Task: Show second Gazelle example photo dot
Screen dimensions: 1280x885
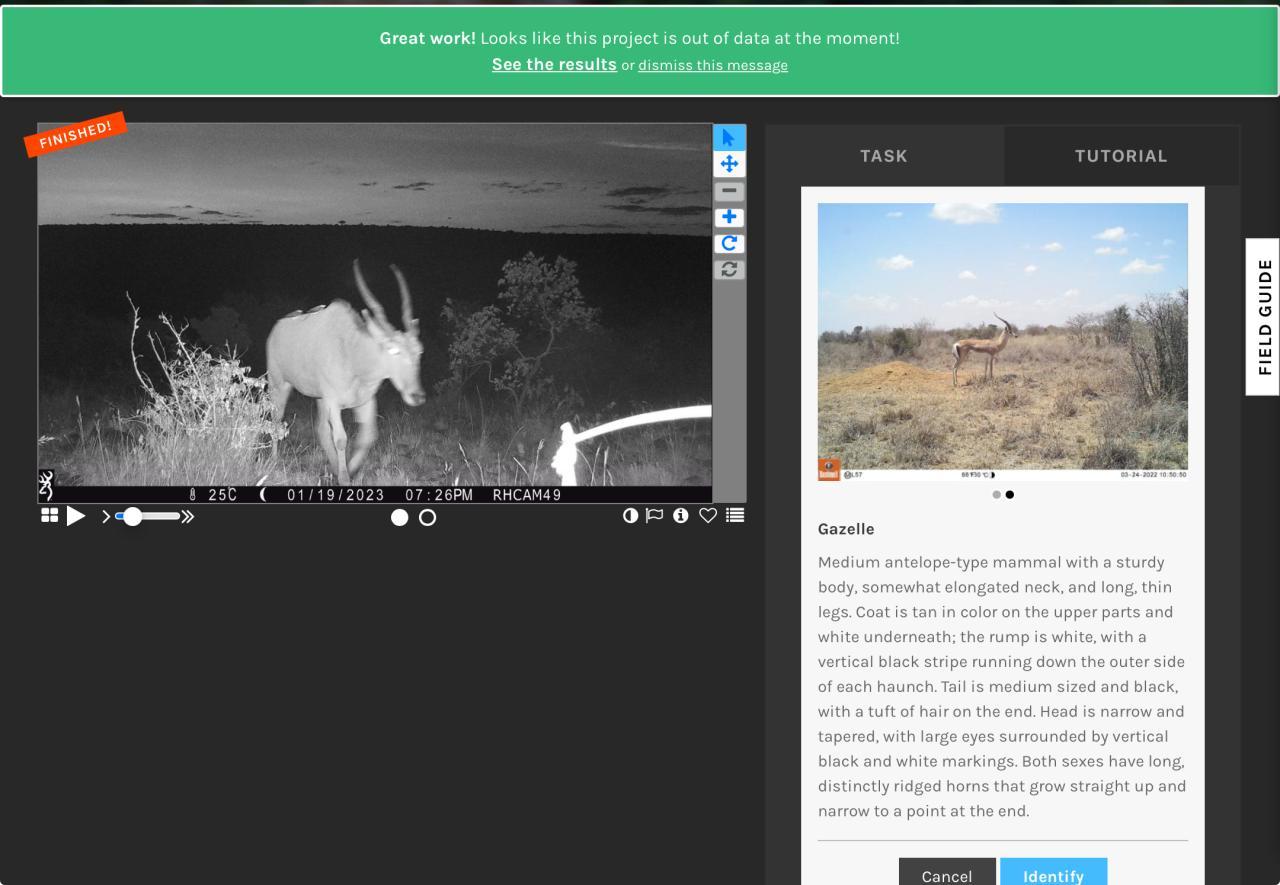Action: coord(1010,494)
